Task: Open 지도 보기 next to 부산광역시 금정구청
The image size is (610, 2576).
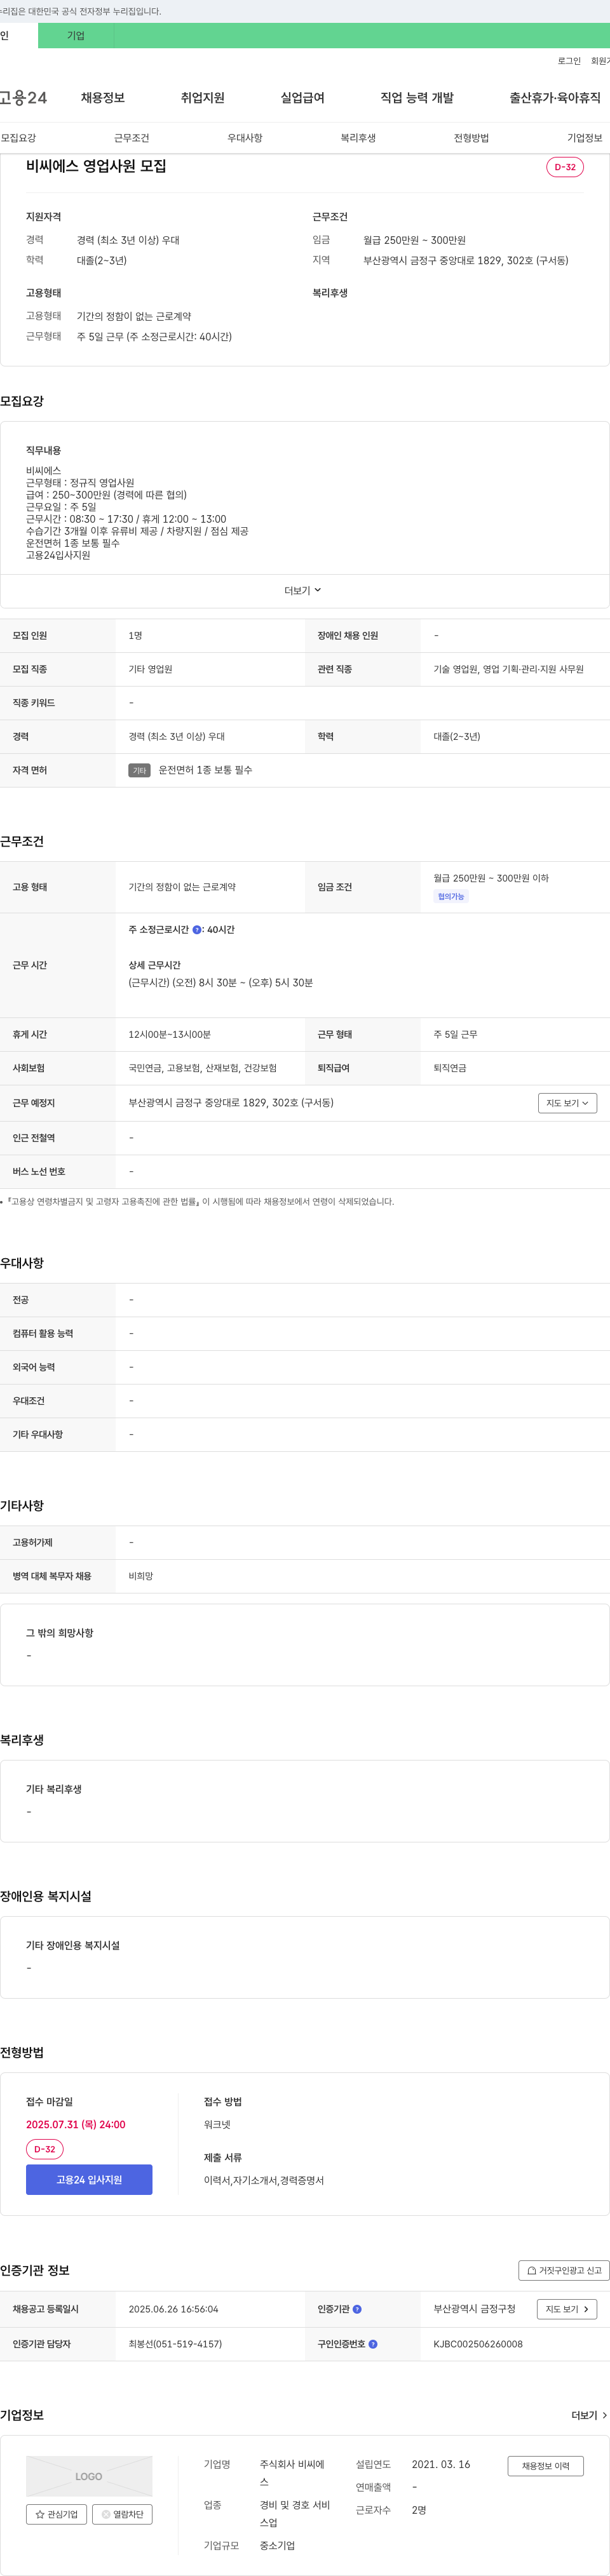Action: [567, 2309]
